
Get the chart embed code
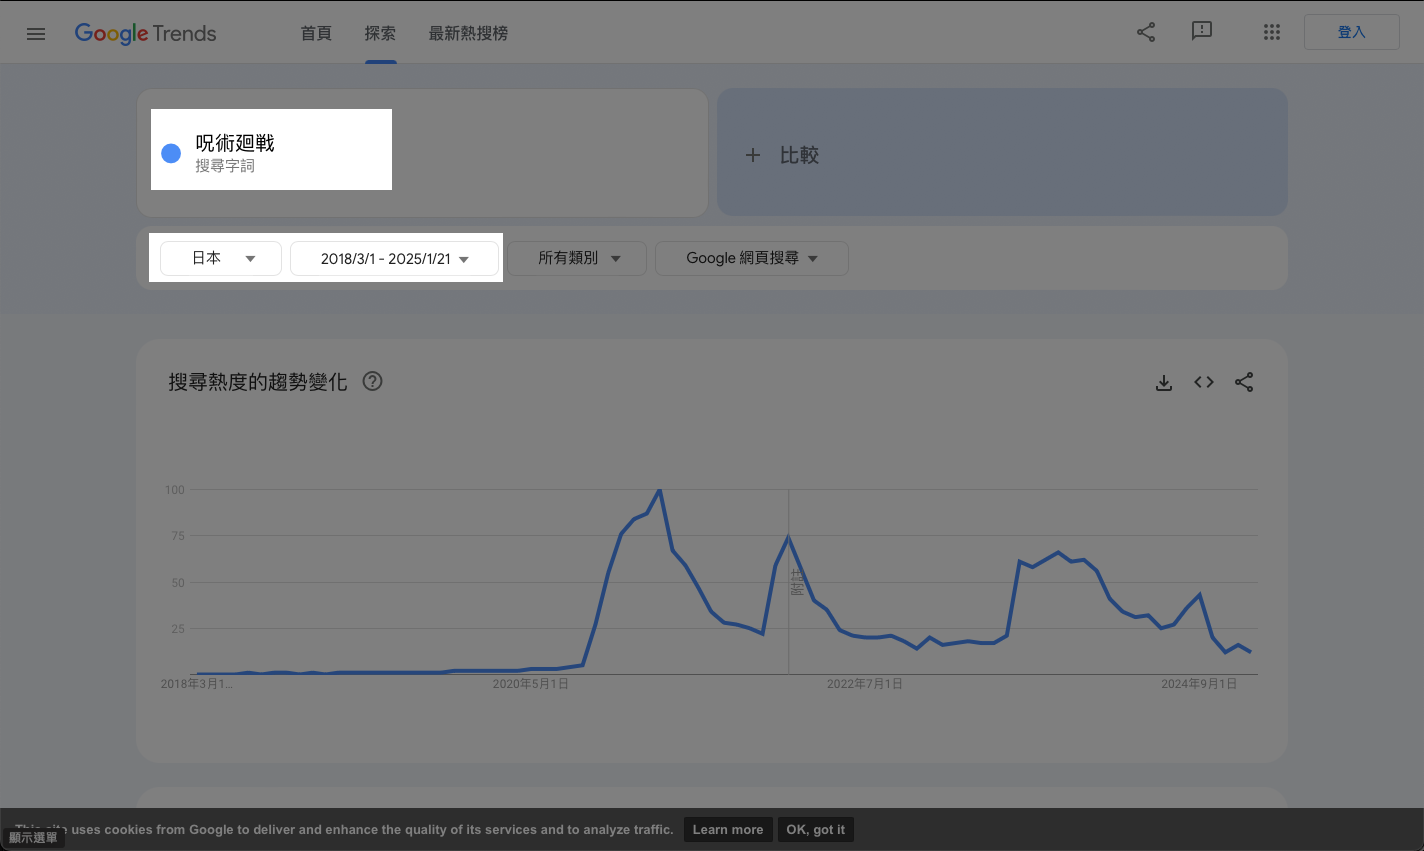tap(1204, 382)
